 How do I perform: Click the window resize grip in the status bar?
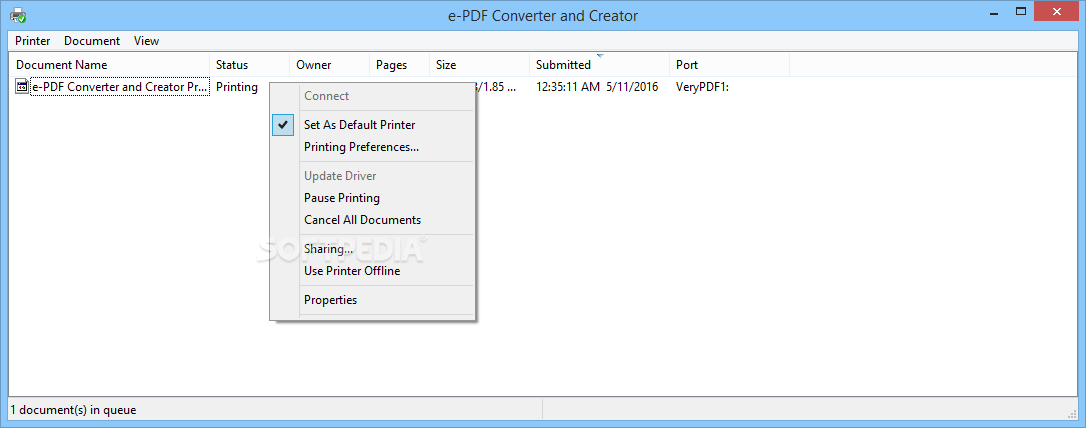pyautogui.click(x=1071, y=413)
